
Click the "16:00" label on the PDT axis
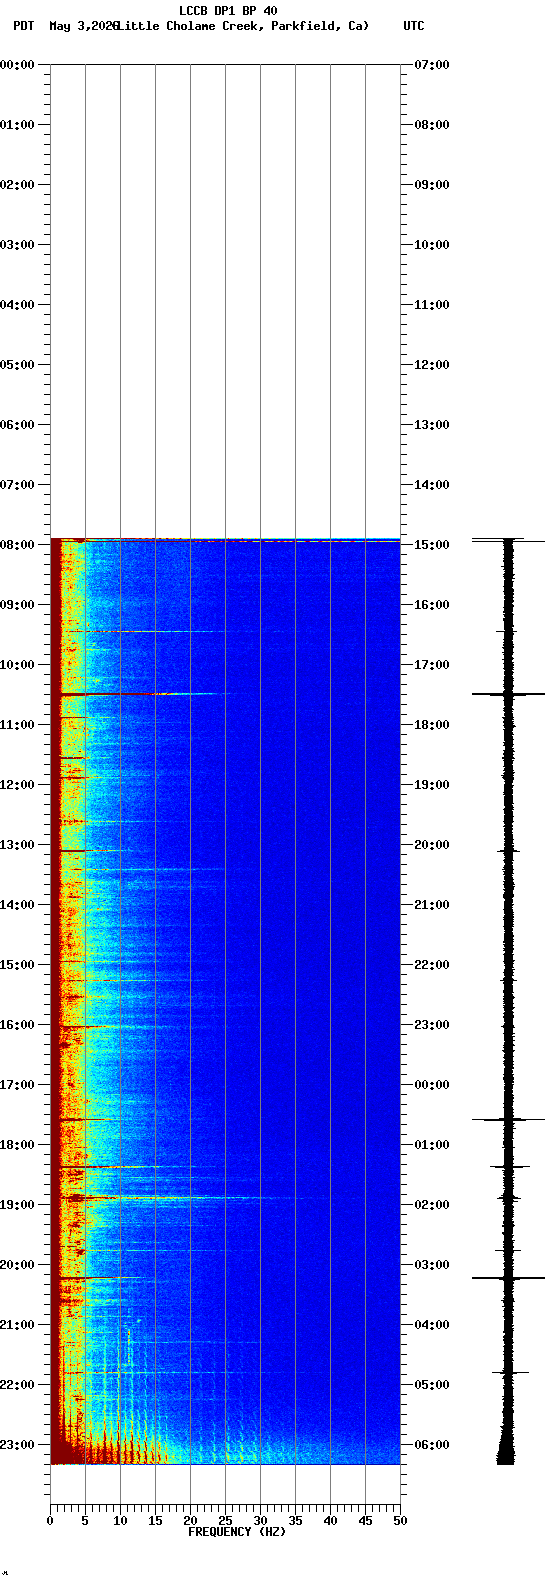(x=17, y=1025)
